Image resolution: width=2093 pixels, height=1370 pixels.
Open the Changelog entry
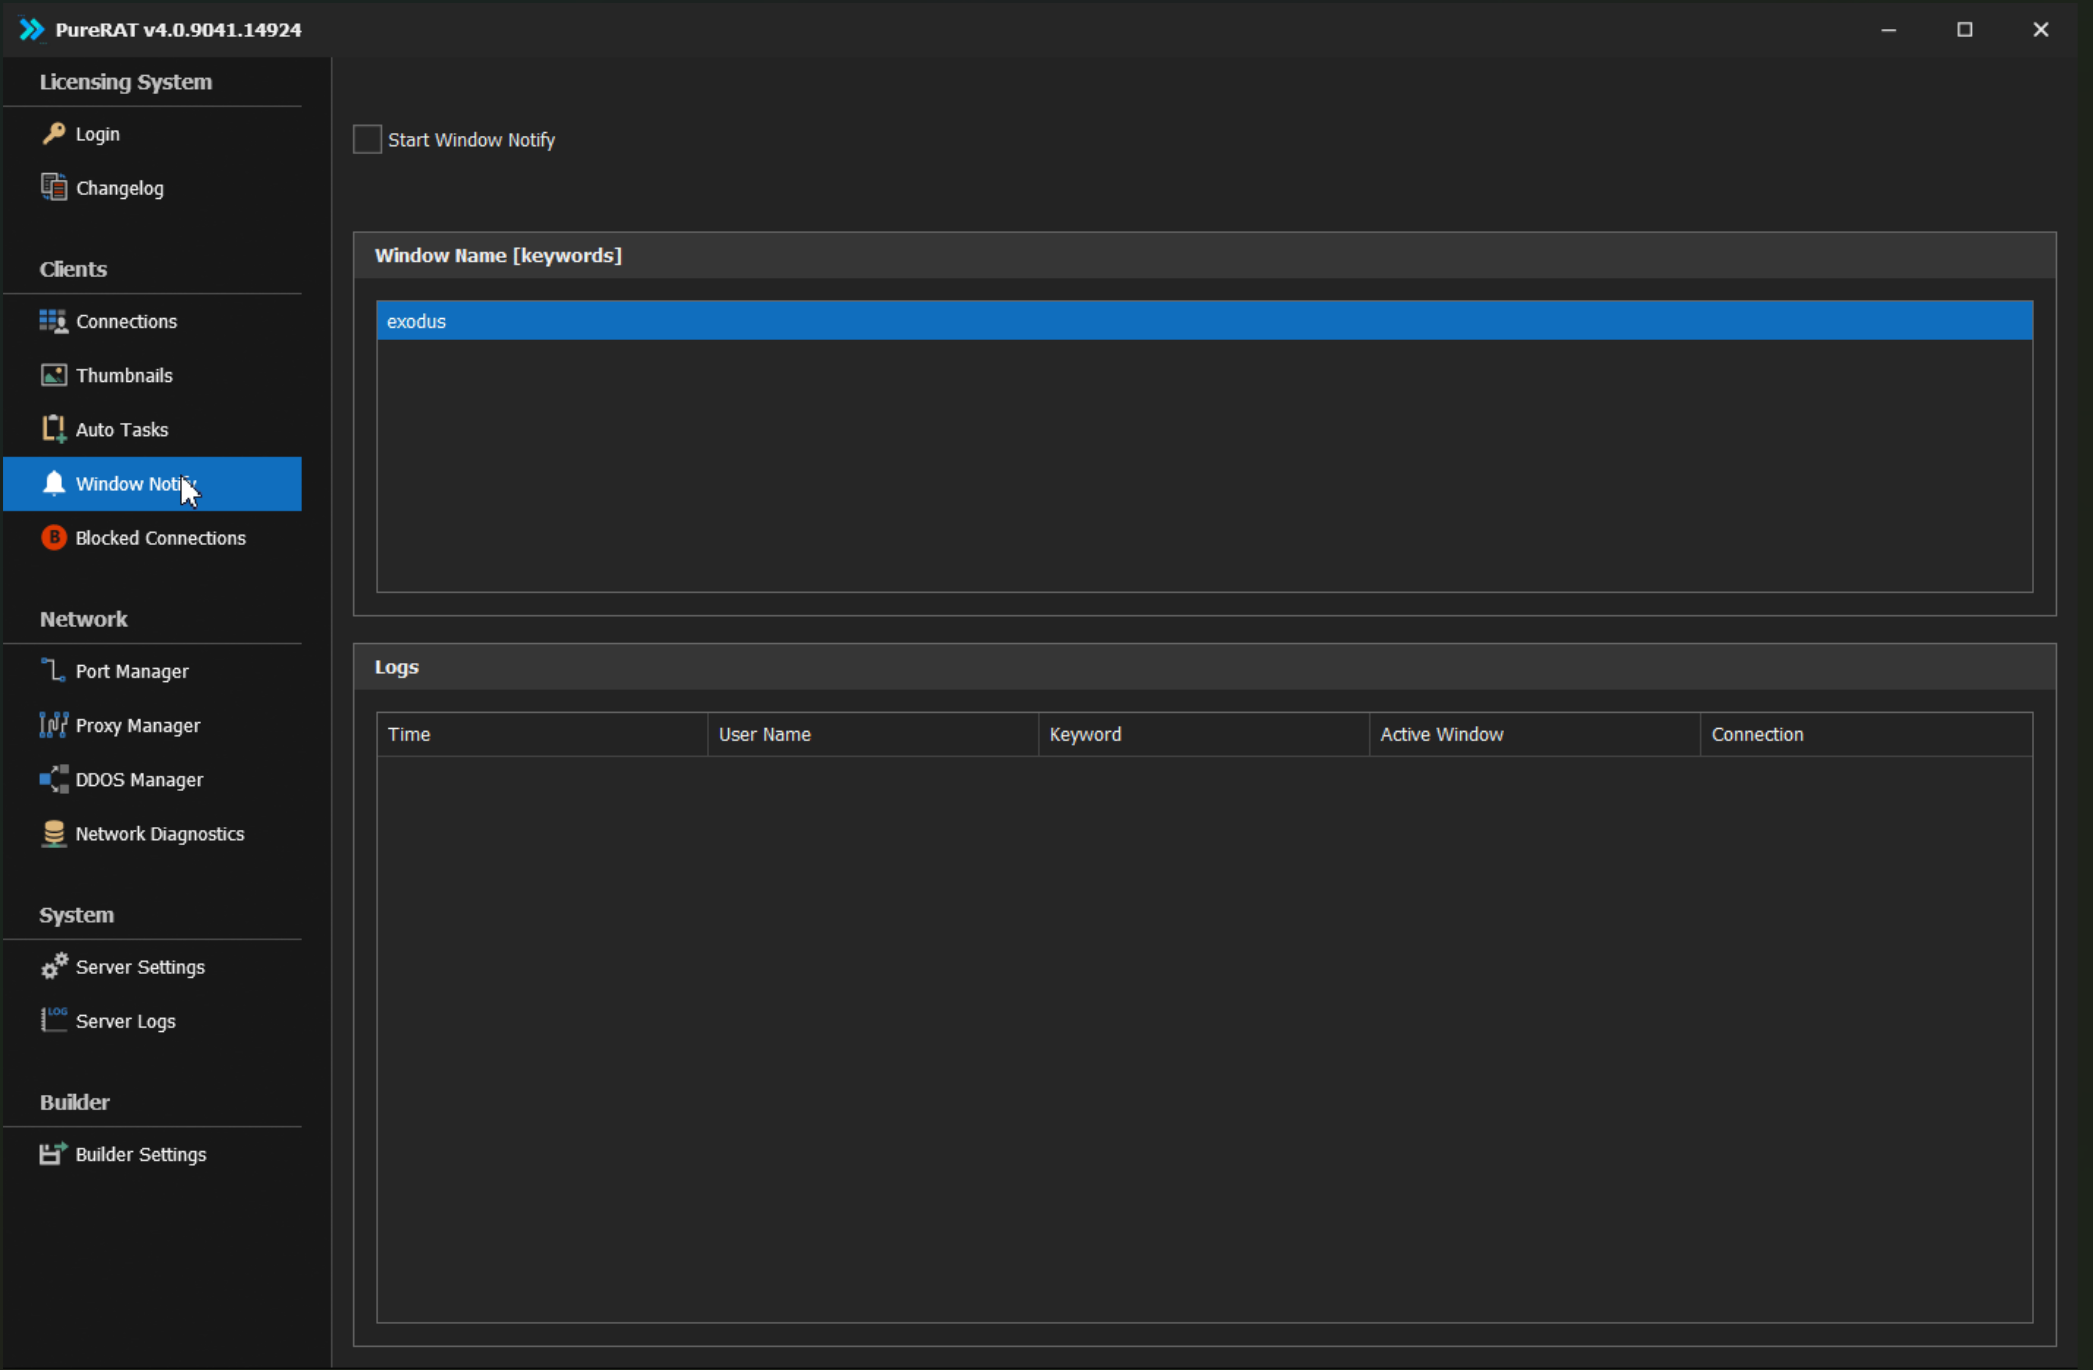pyautogui.click(x=152, y=187)
